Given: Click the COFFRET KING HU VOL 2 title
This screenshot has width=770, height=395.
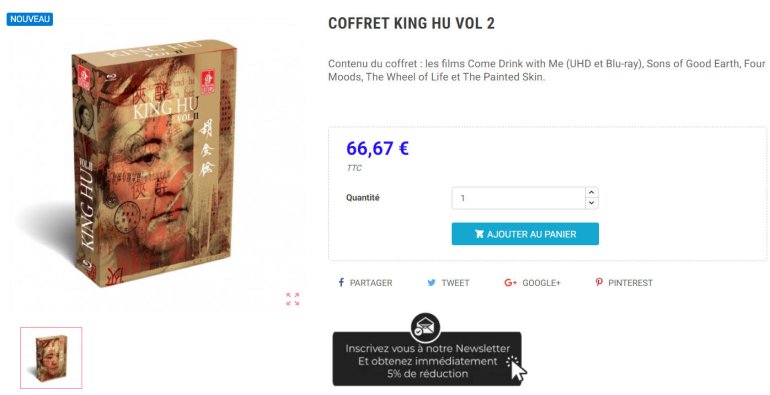Looking at the screenshot, I should click(411, 23).
